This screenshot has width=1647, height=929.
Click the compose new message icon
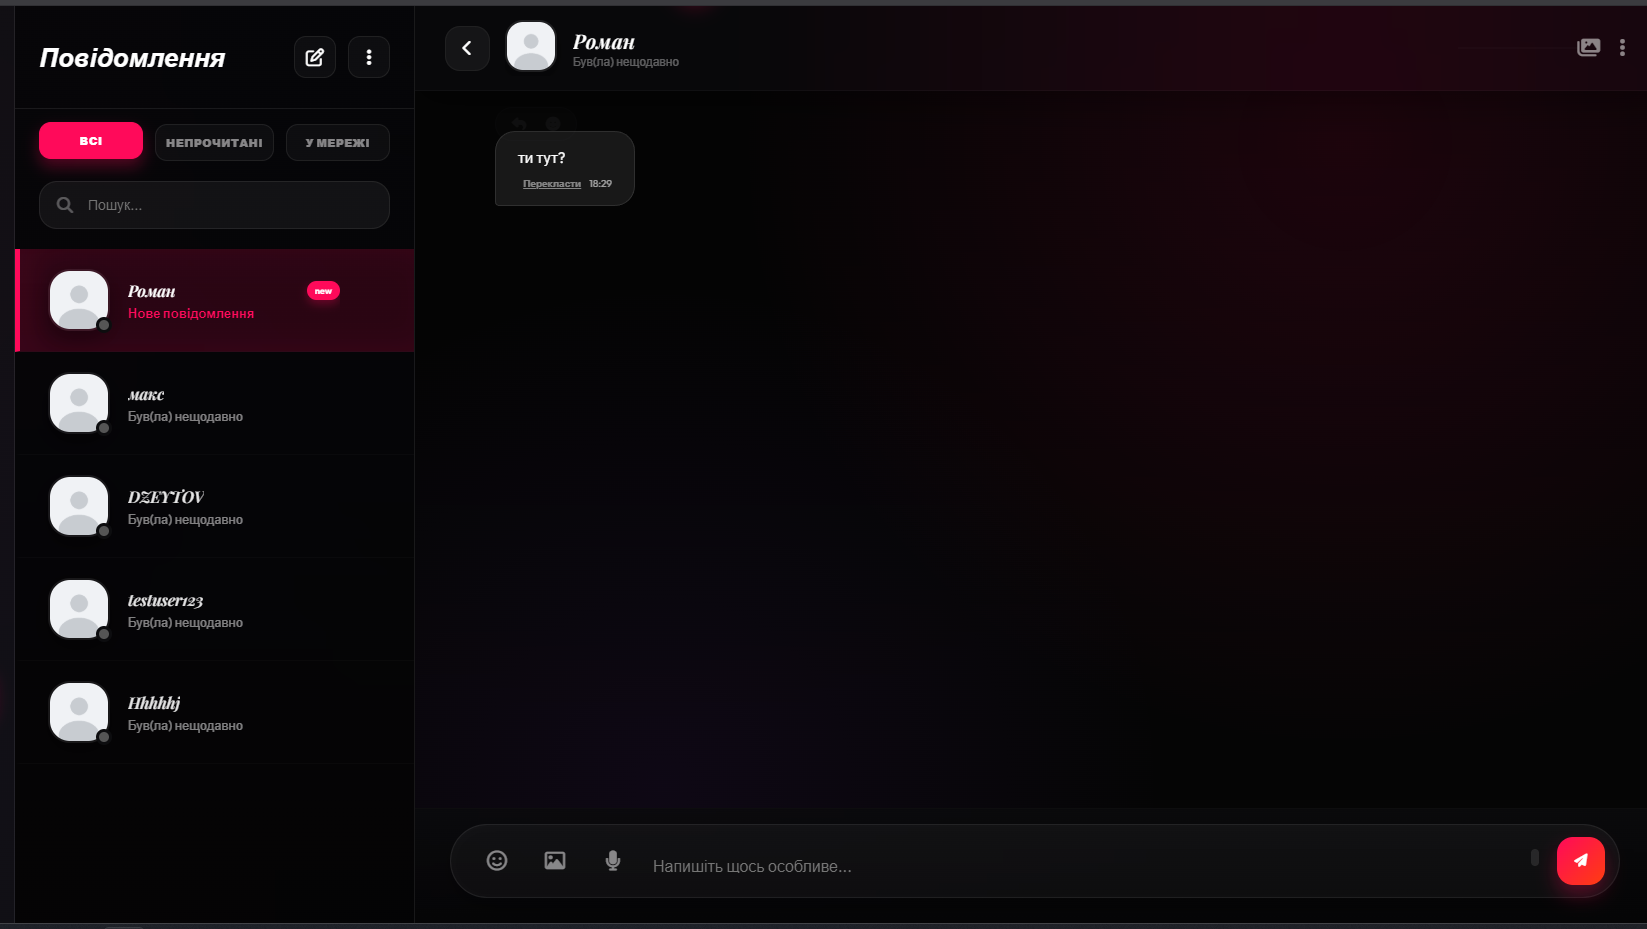coord(314,57)
